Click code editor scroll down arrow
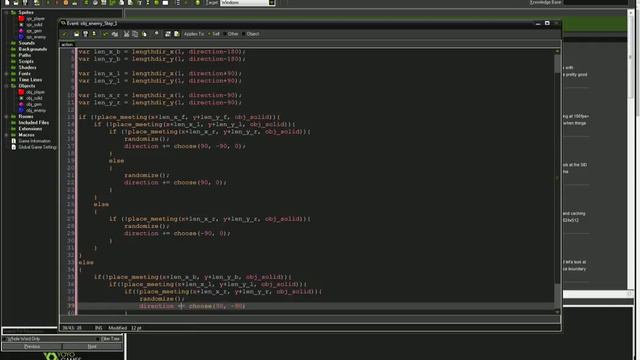Viewport: 640px width, 360px height. pos(557,312)
